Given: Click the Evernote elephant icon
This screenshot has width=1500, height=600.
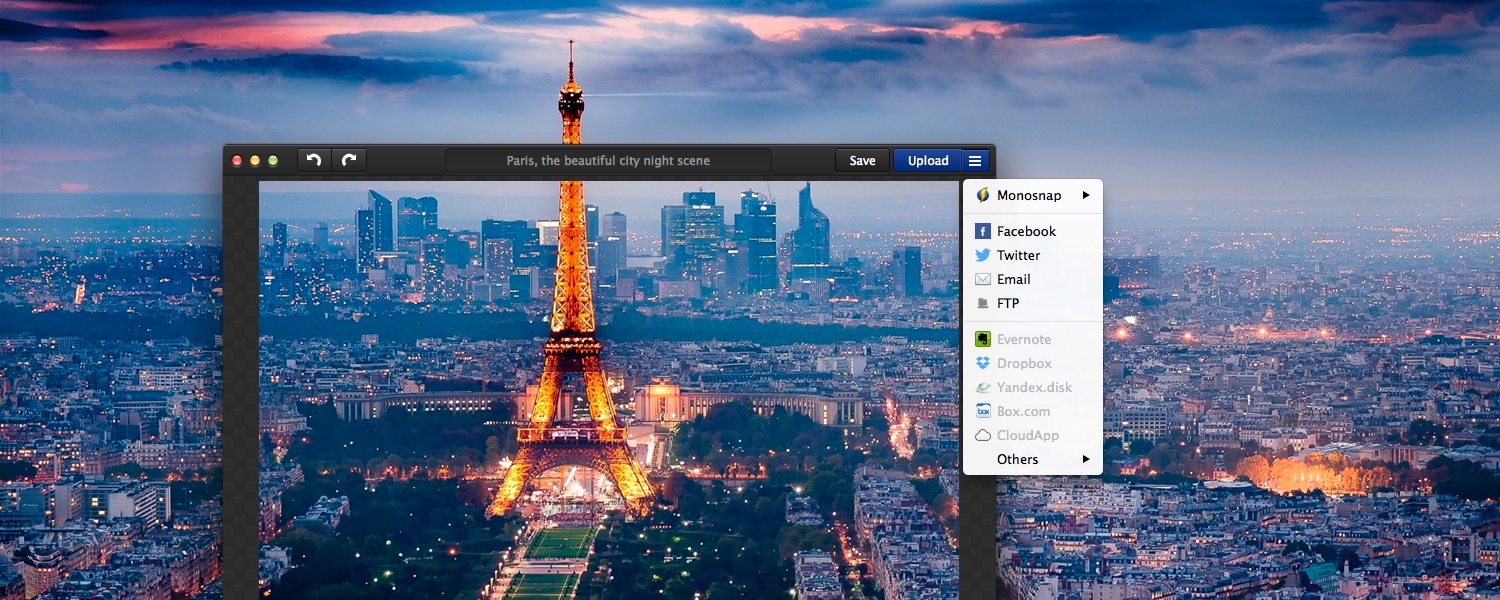Looking at the screenshot, I should pyautogui.click(x=983, y=339).
